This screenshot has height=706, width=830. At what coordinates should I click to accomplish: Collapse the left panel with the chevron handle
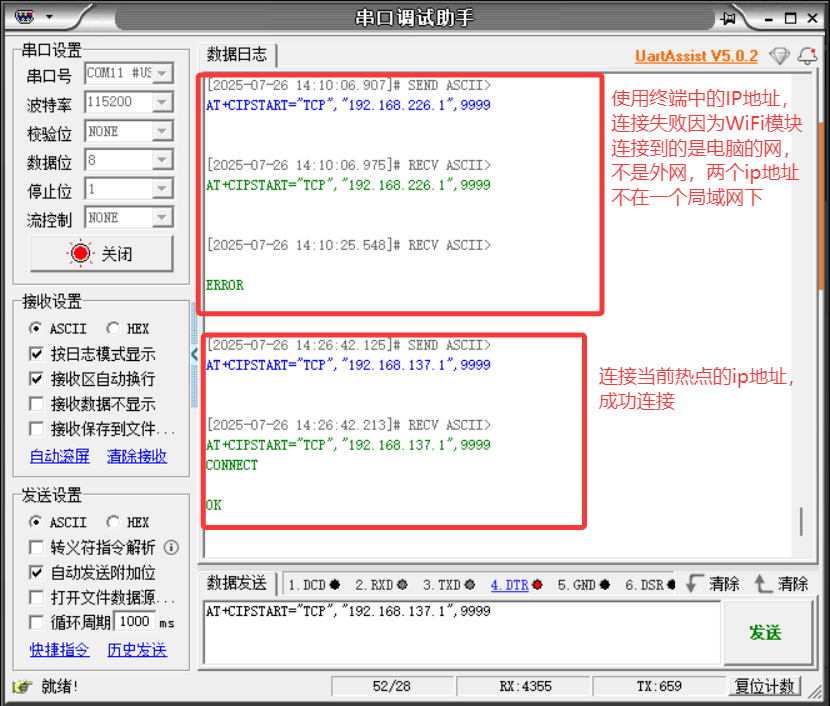pyautogui.click(x=194, y=354)
